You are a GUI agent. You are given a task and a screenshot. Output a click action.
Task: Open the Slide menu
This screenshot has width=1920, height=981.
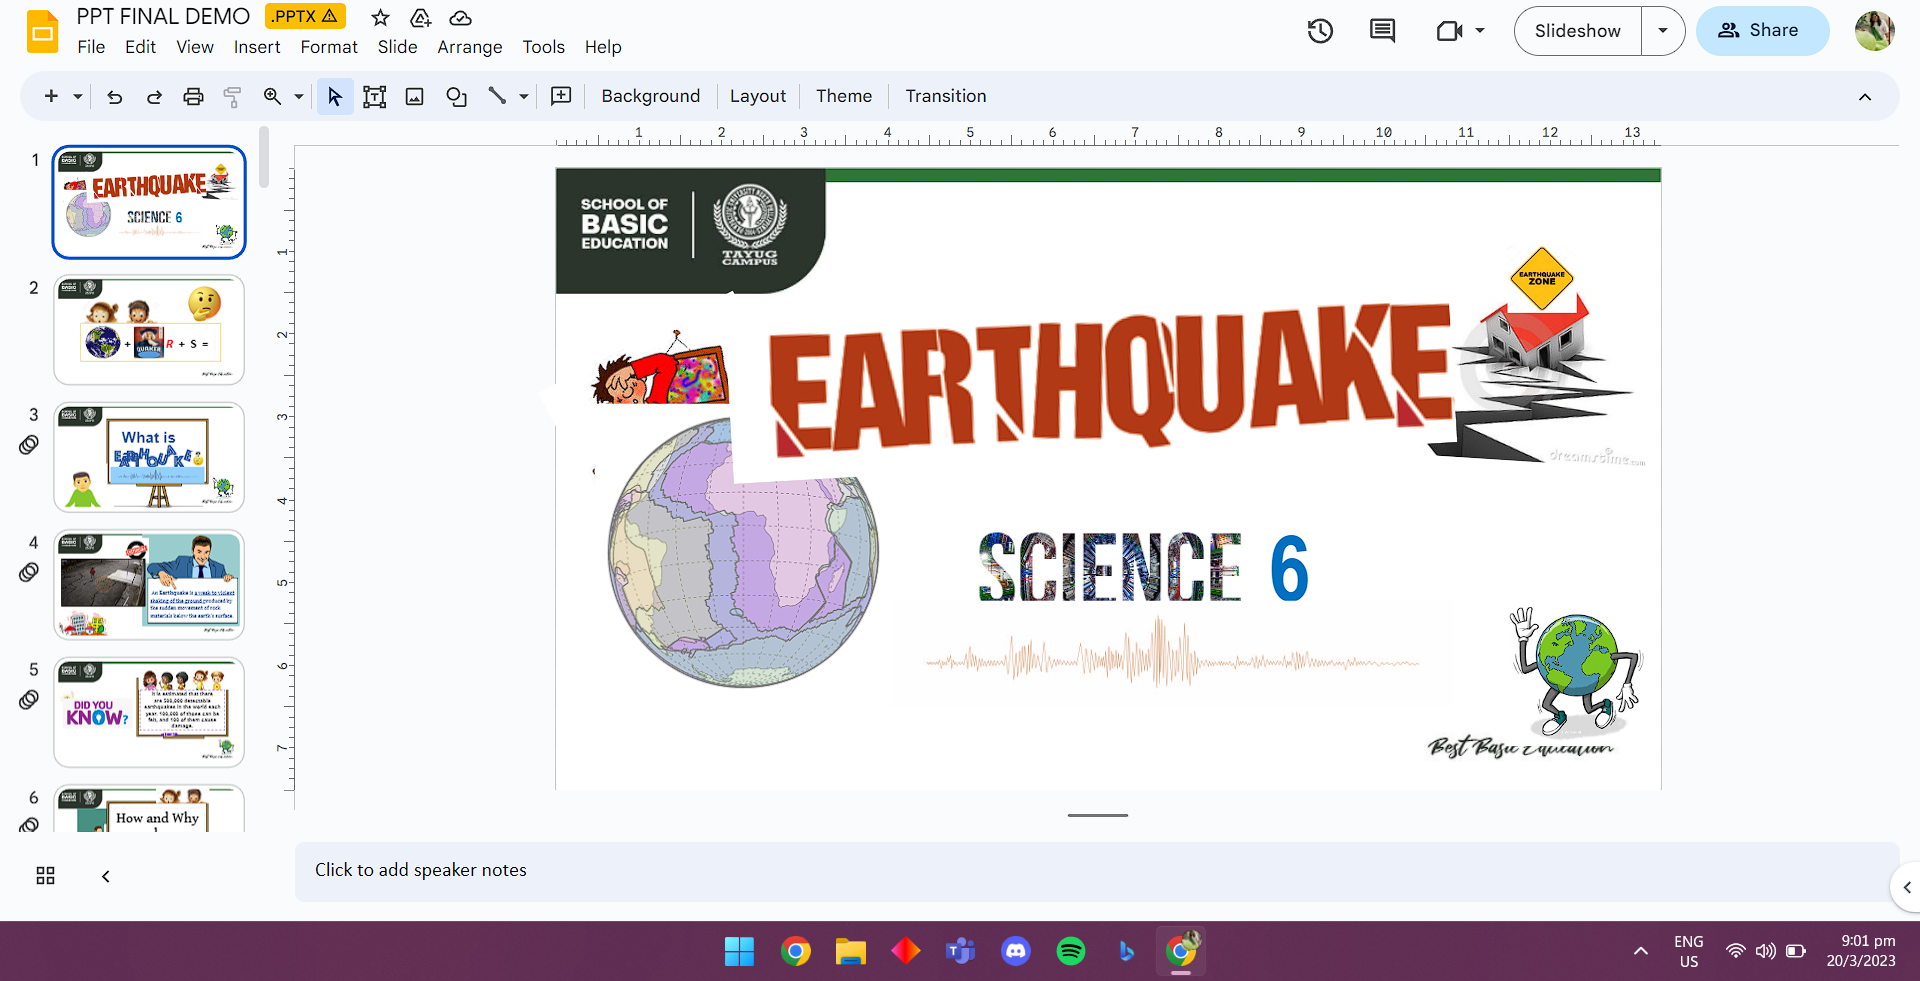(x=397, y=47)
